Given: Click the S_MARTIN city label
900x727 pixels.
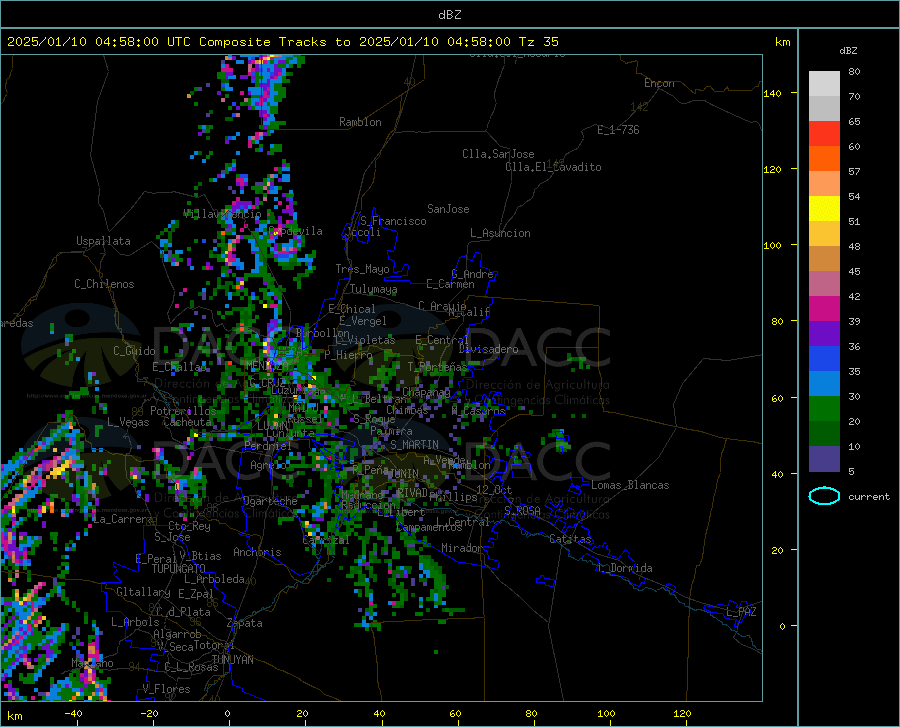Looking at the screenshot, I should point(414,445).
